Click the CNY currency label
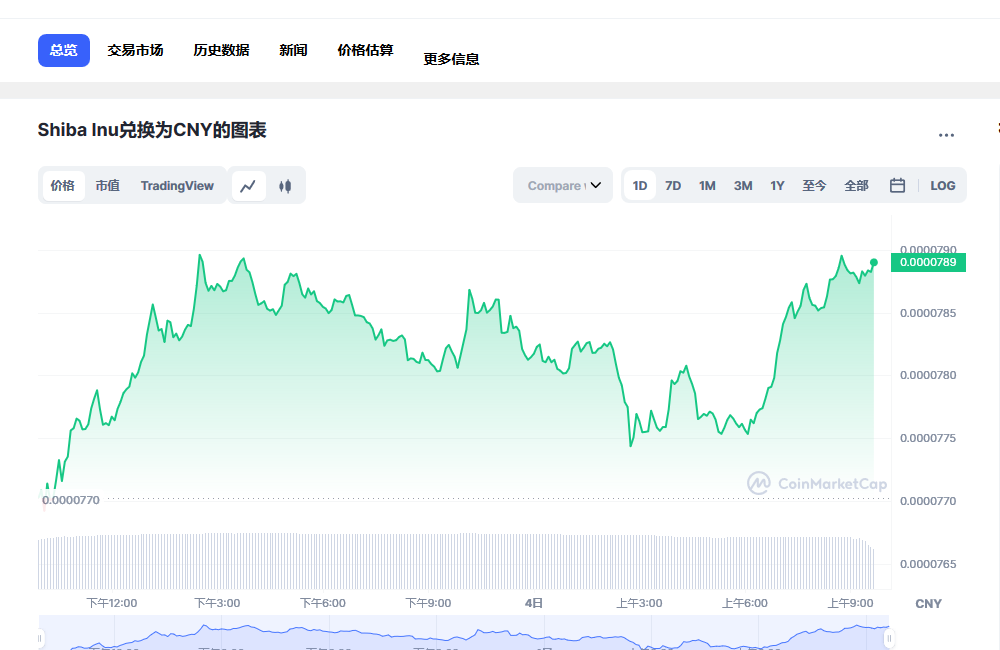Screen dimensions: 1000x650 [x=929, y=603]
